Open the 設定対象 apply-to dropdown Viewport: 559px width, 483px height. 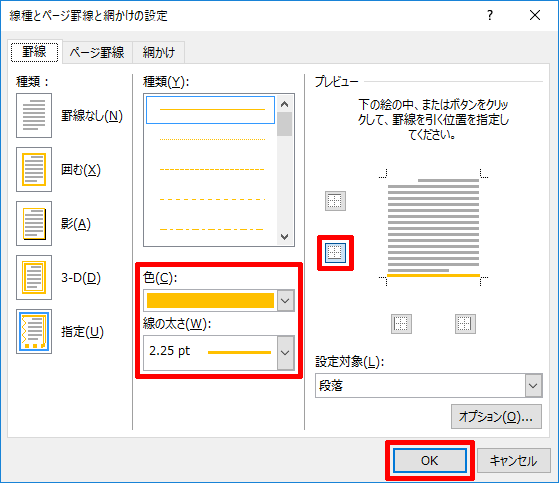pyautogui.click(x=533, y=385)
